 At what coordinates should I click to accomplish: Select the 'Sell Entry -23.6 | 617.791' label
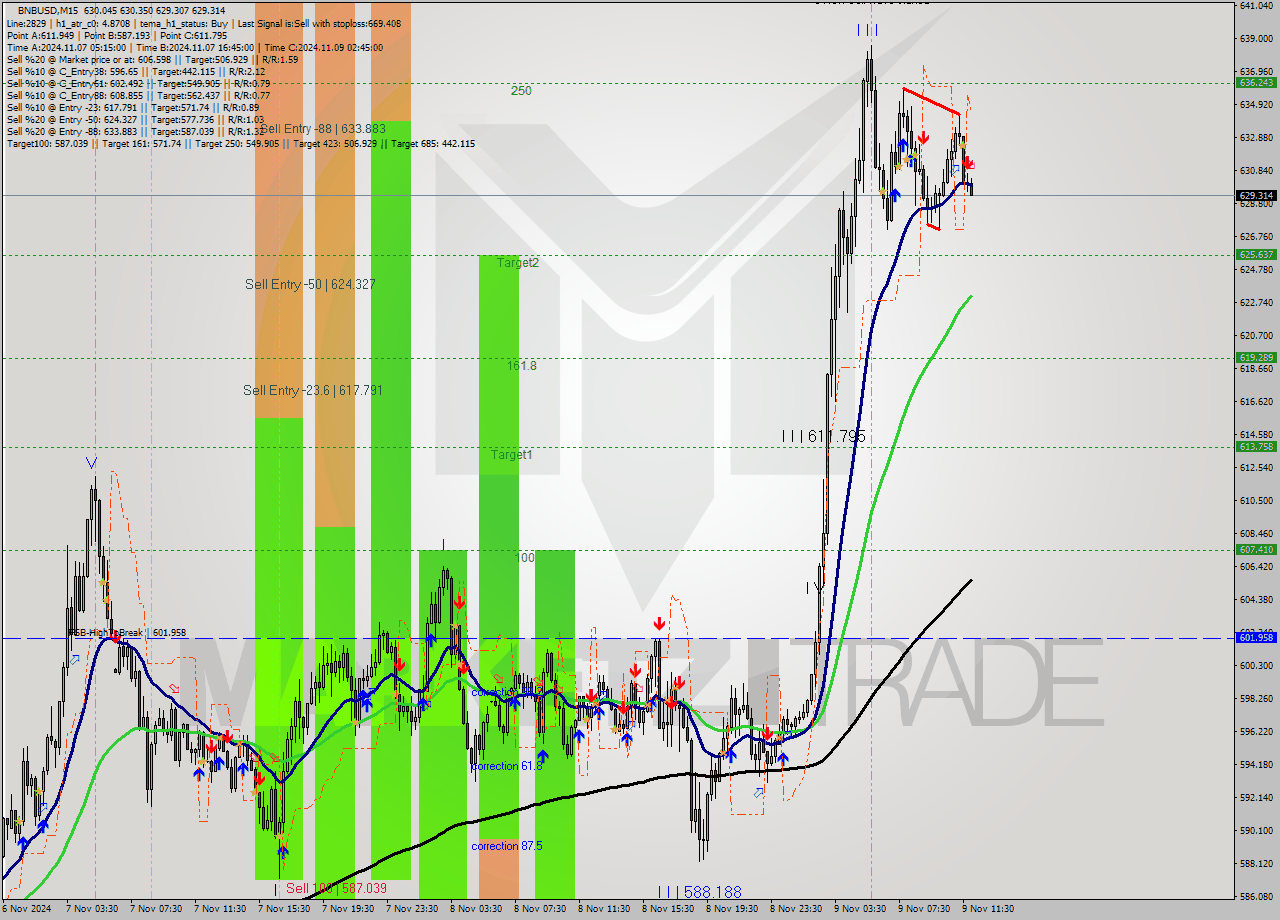[312, 390]
